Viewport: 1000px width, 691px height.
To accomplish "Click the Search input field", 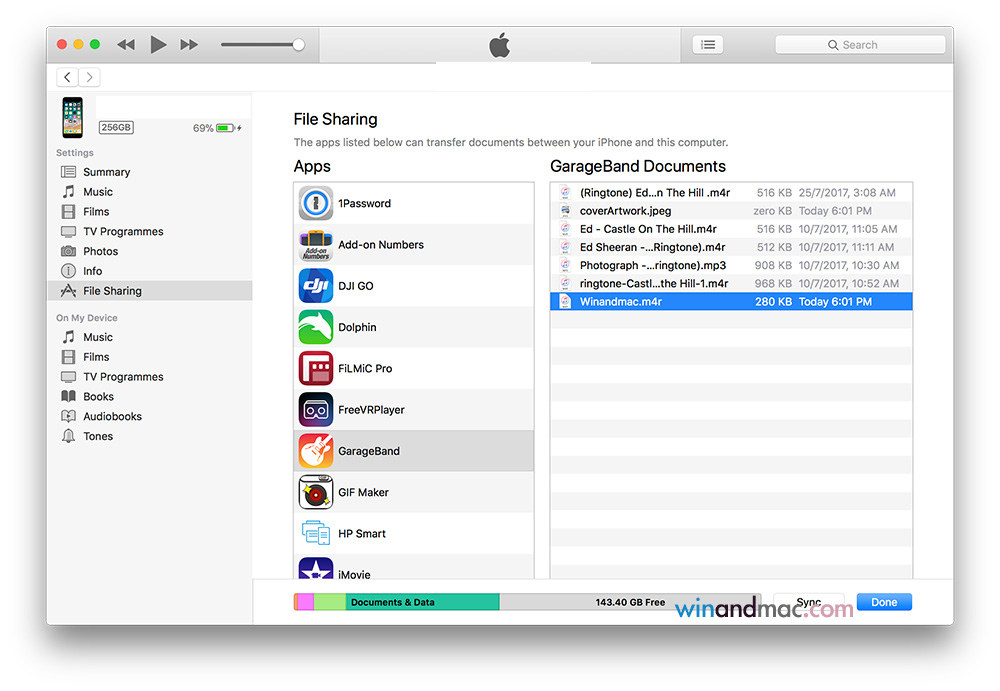I will tap(860, 45).
